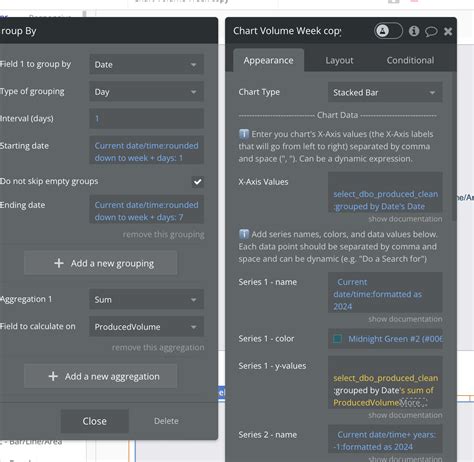The width and height of the screenshot is (474, 462).
Task: Switch to the Layout tab
Action: point(339,60)
